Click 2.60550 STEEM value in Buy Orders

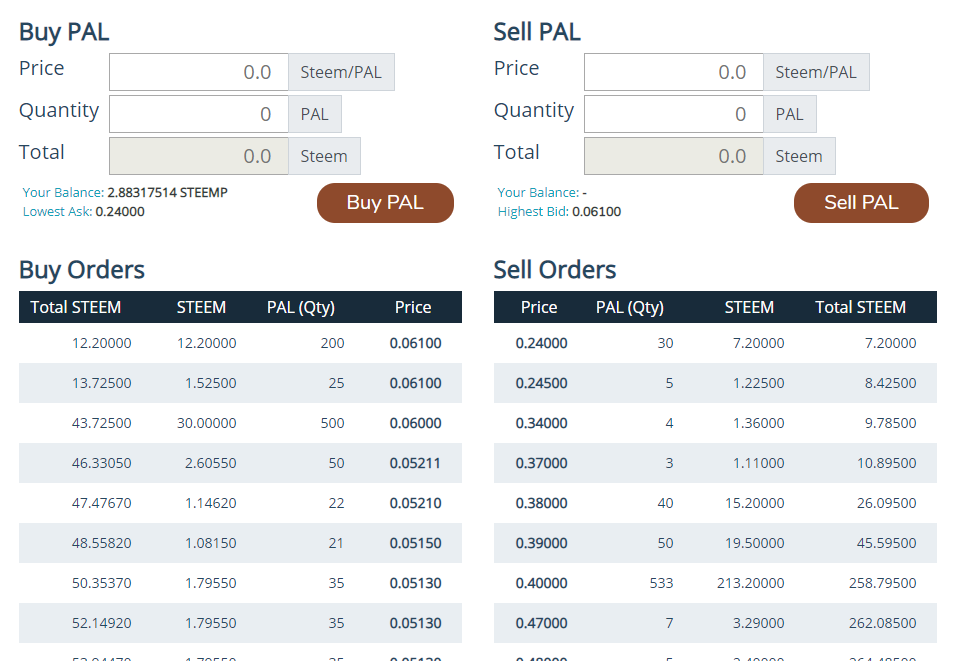point(211,463)
